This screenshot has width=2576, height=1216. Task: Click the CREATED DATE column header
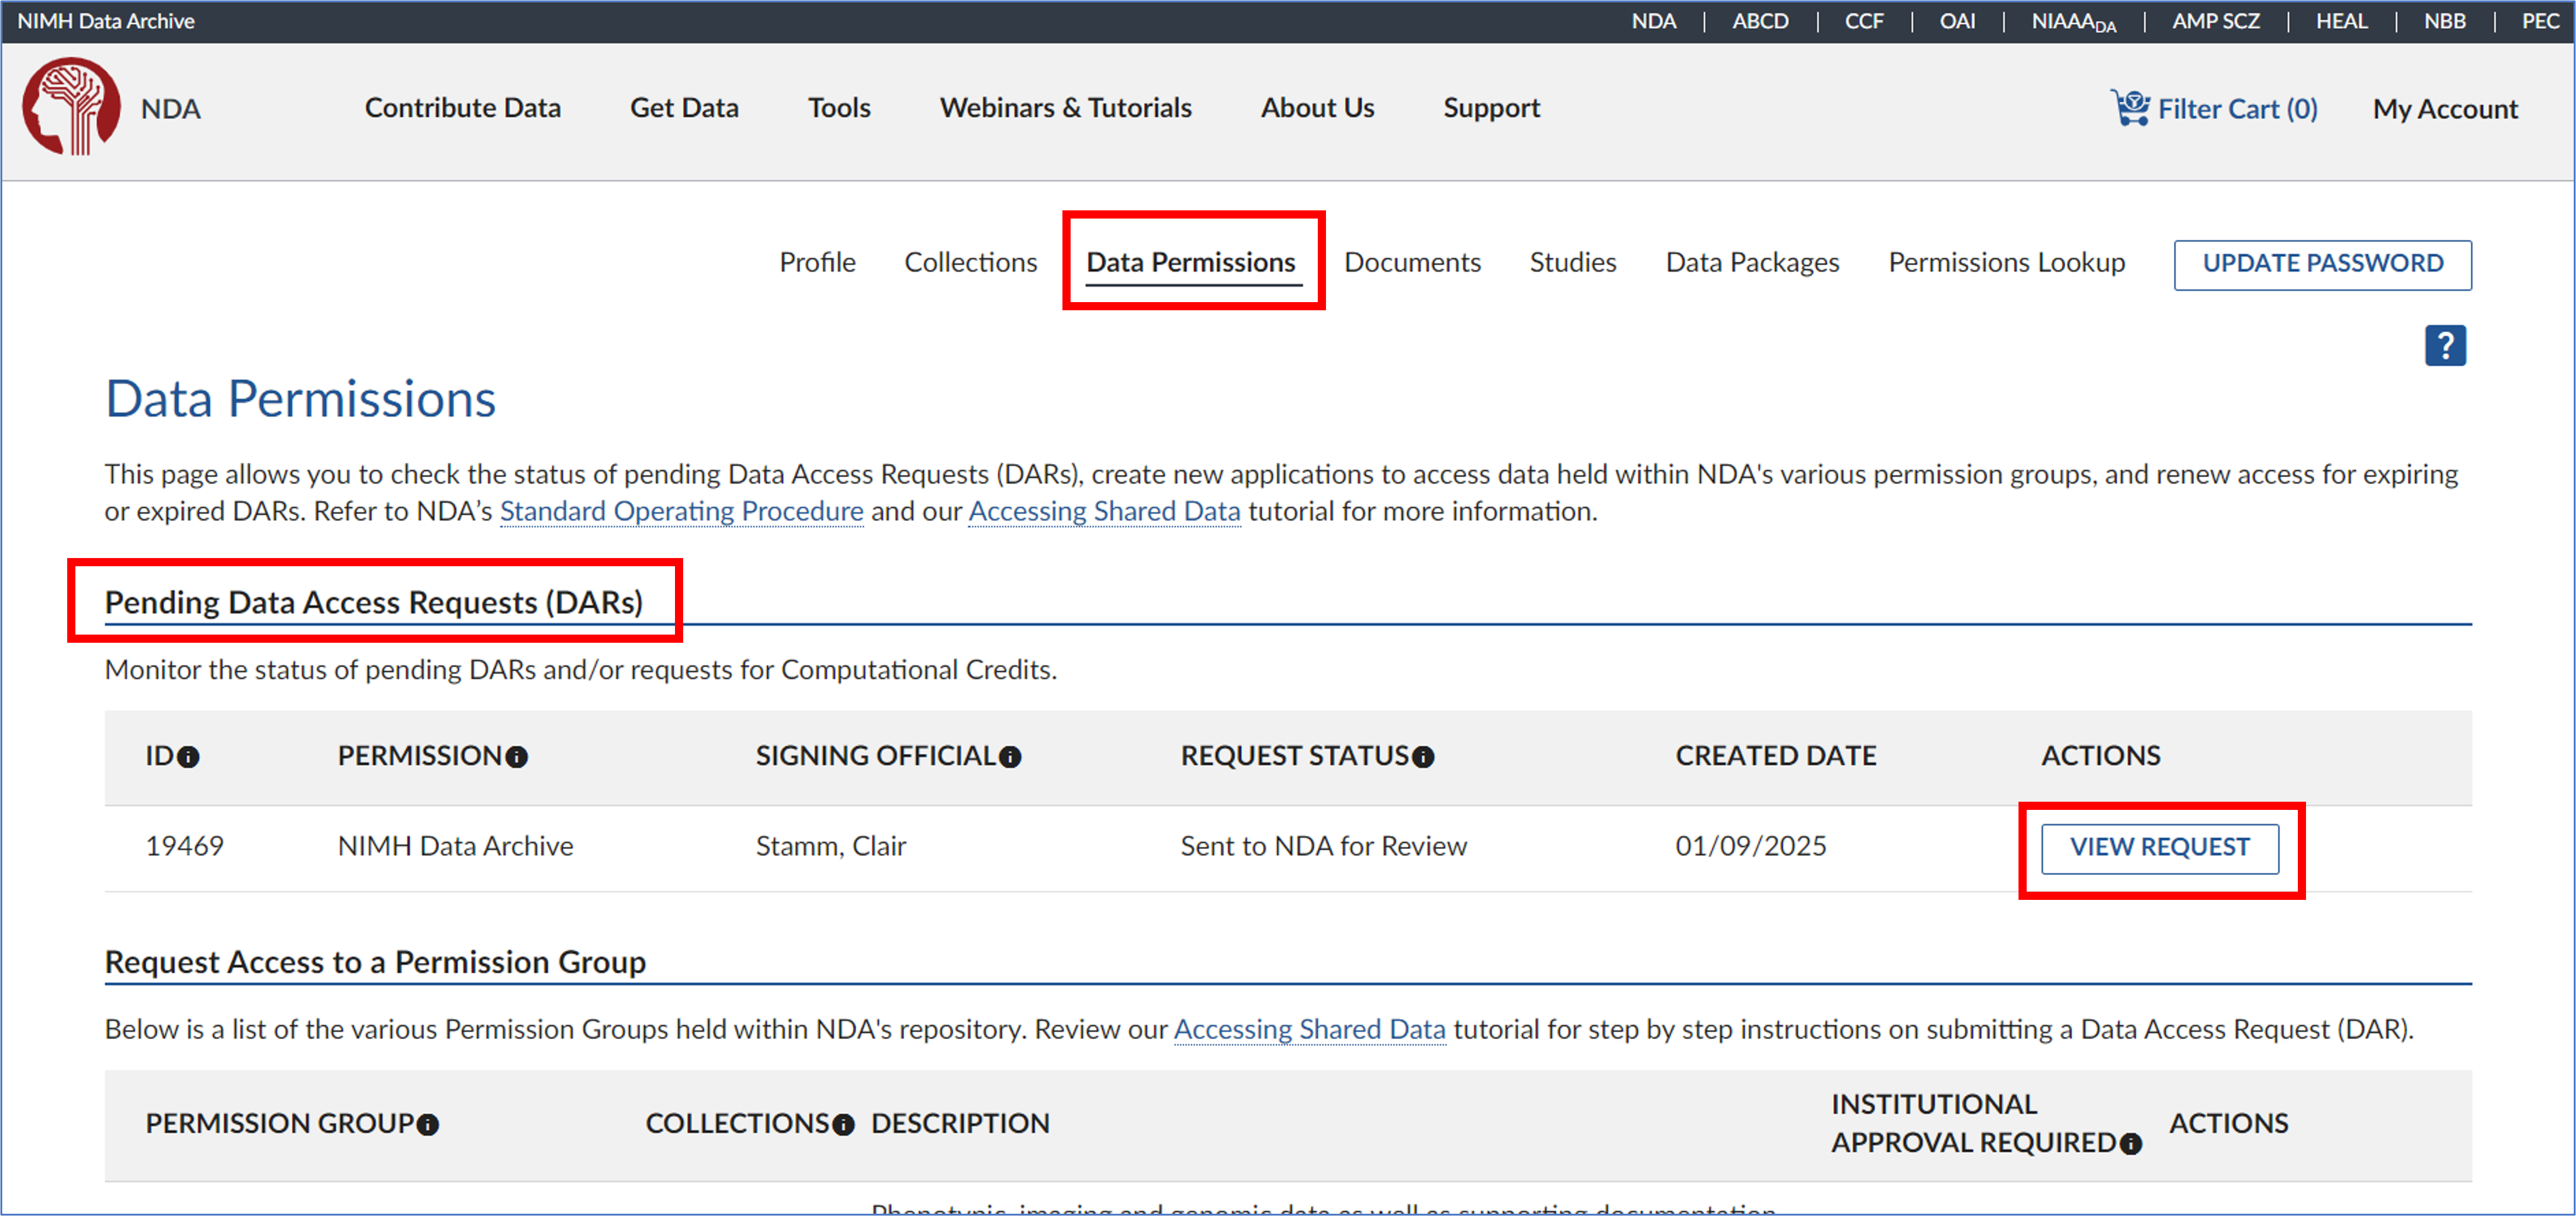tap(1775, 756)
